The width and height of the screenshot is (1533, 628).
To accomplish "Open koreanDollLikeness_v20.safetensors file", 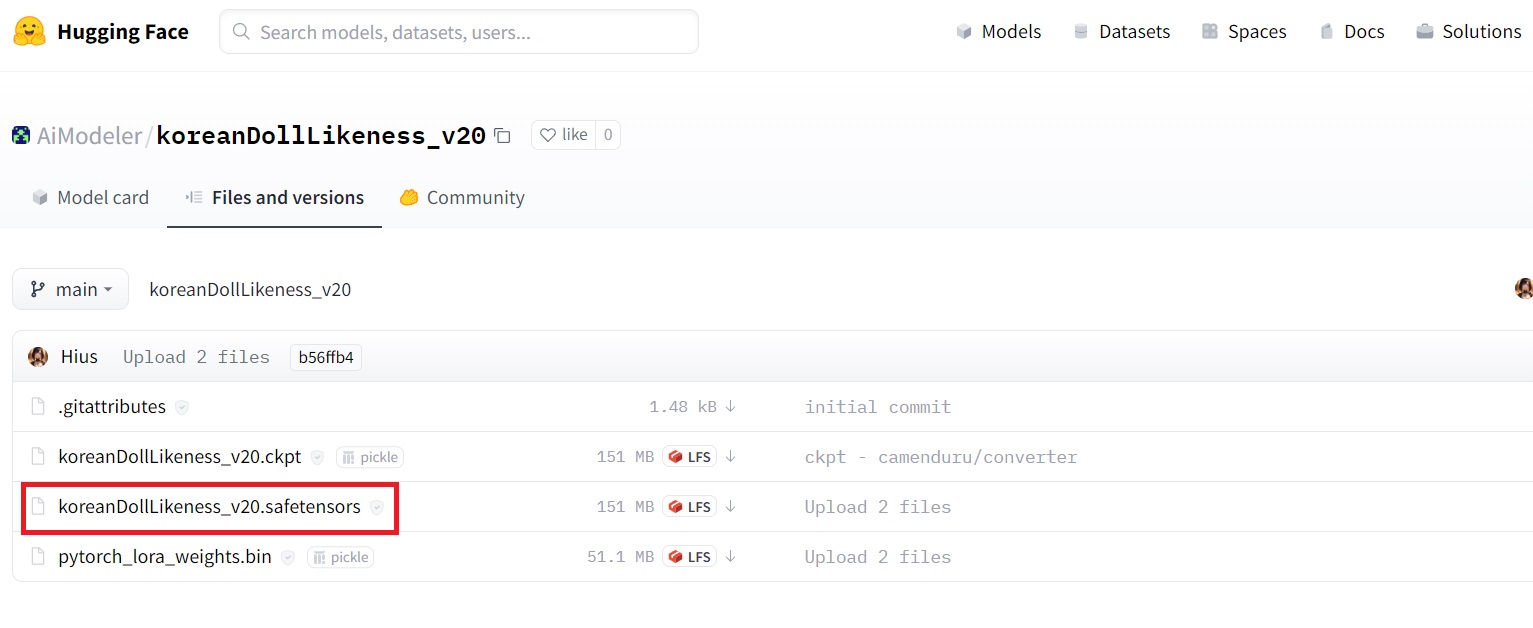I will (209, 507).
